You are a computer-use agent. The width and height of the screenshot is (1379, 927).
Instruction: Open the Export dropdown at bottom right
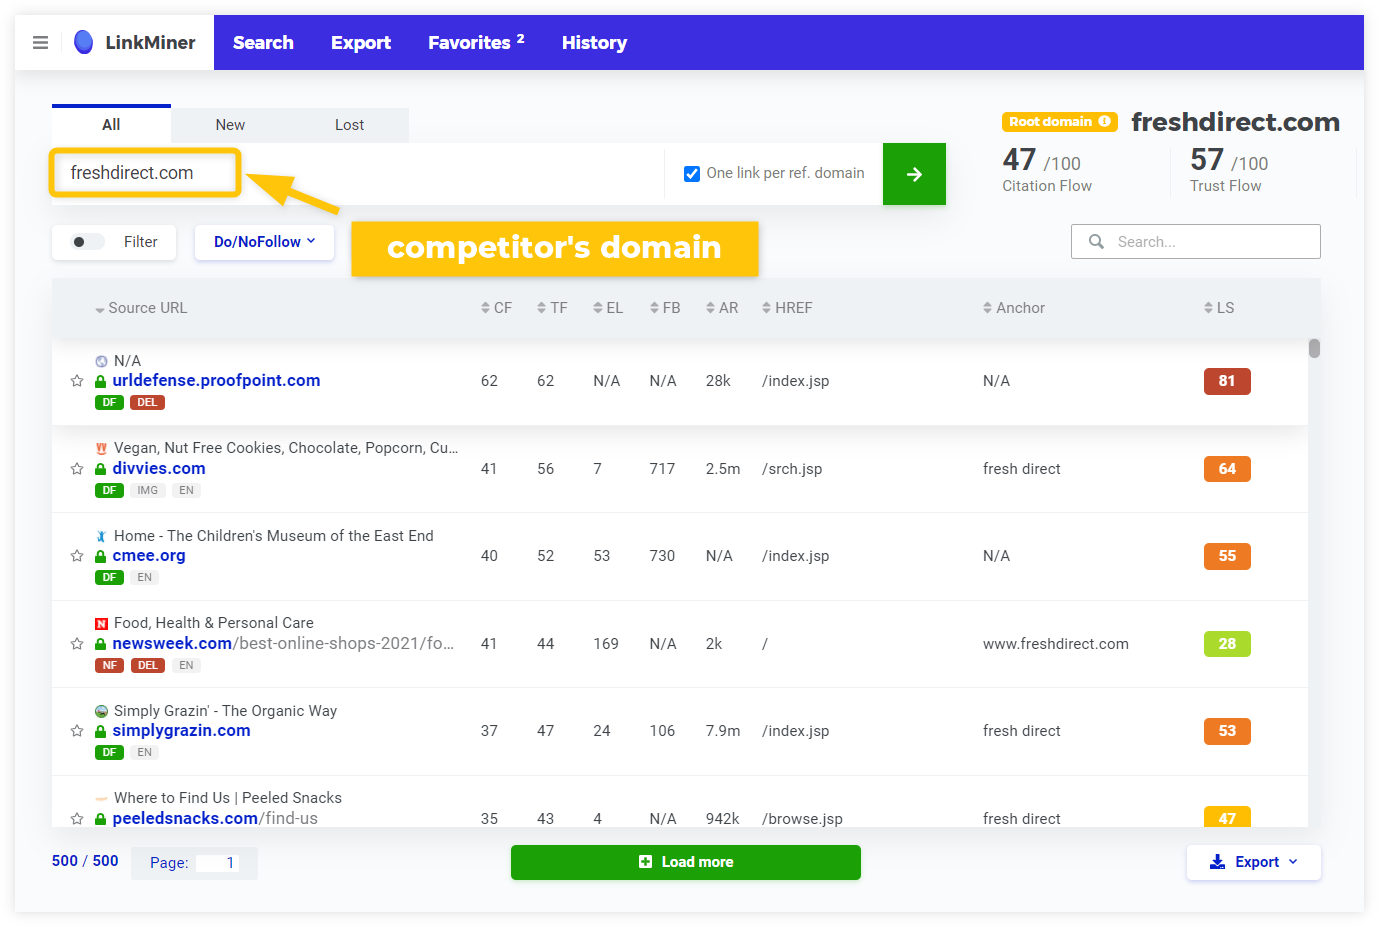pos(1253,862)
